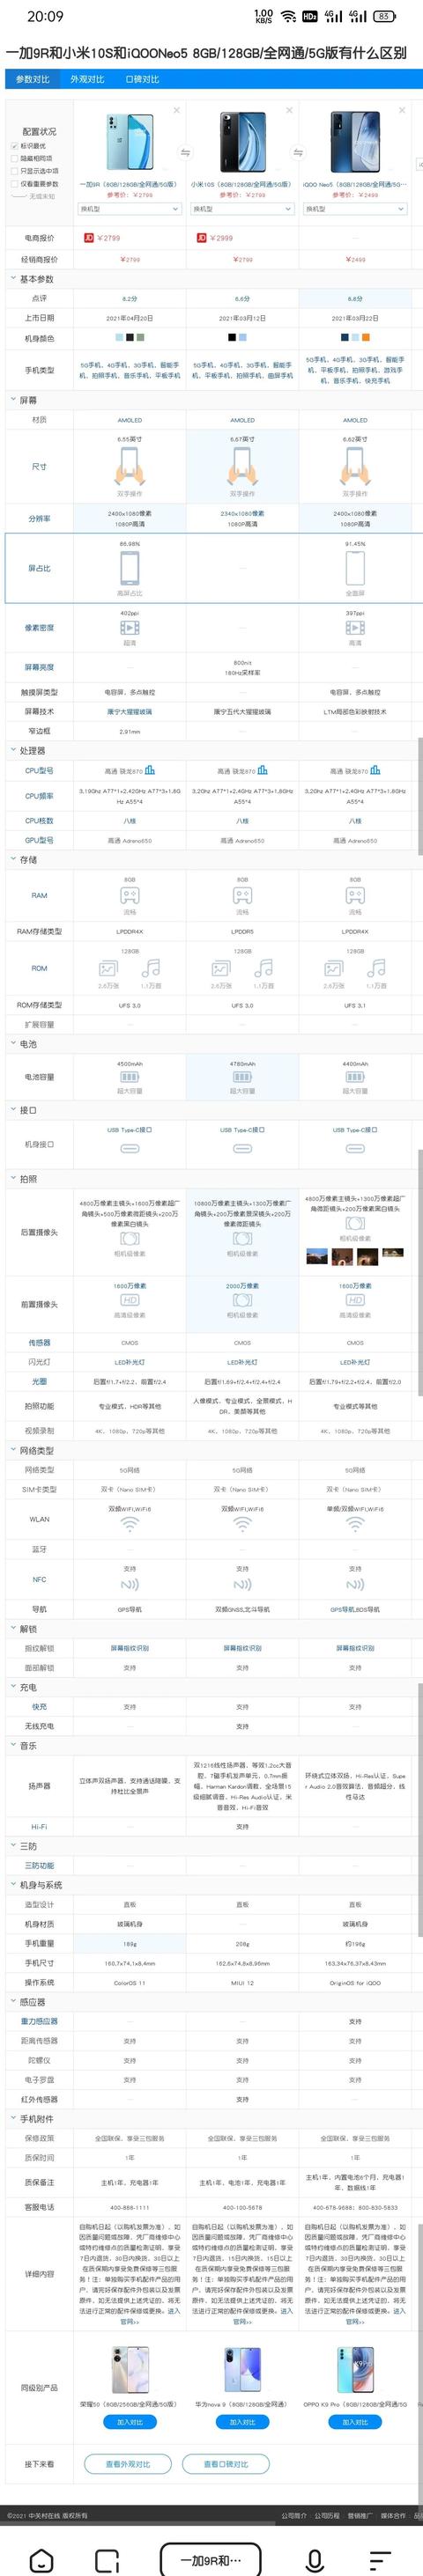
Task: Open 换机型 dropdown under 一加9R
Action: tap(130, 209)
